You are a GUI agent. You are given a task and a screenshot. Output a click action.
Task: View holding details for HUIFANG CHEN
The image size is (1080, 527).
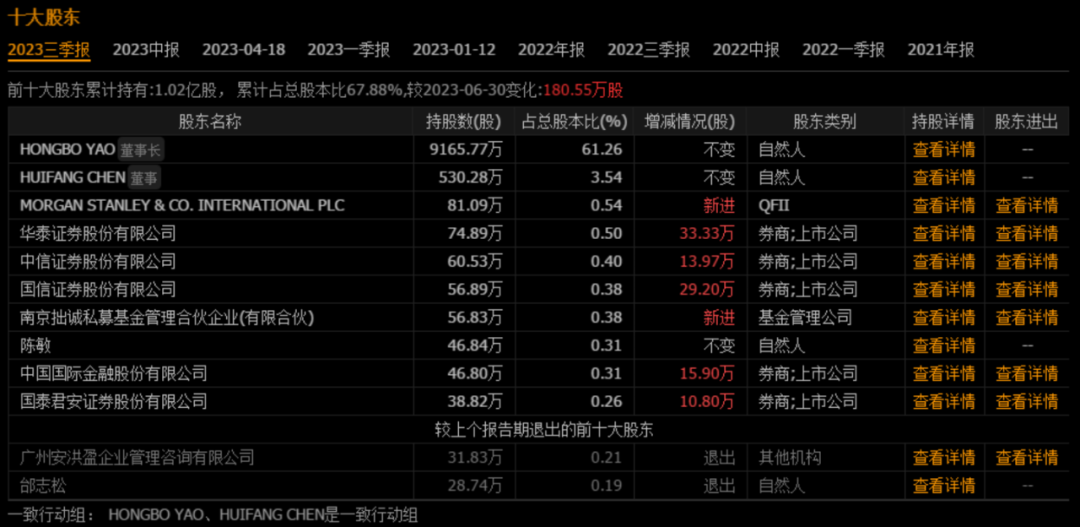coord(944,178)
